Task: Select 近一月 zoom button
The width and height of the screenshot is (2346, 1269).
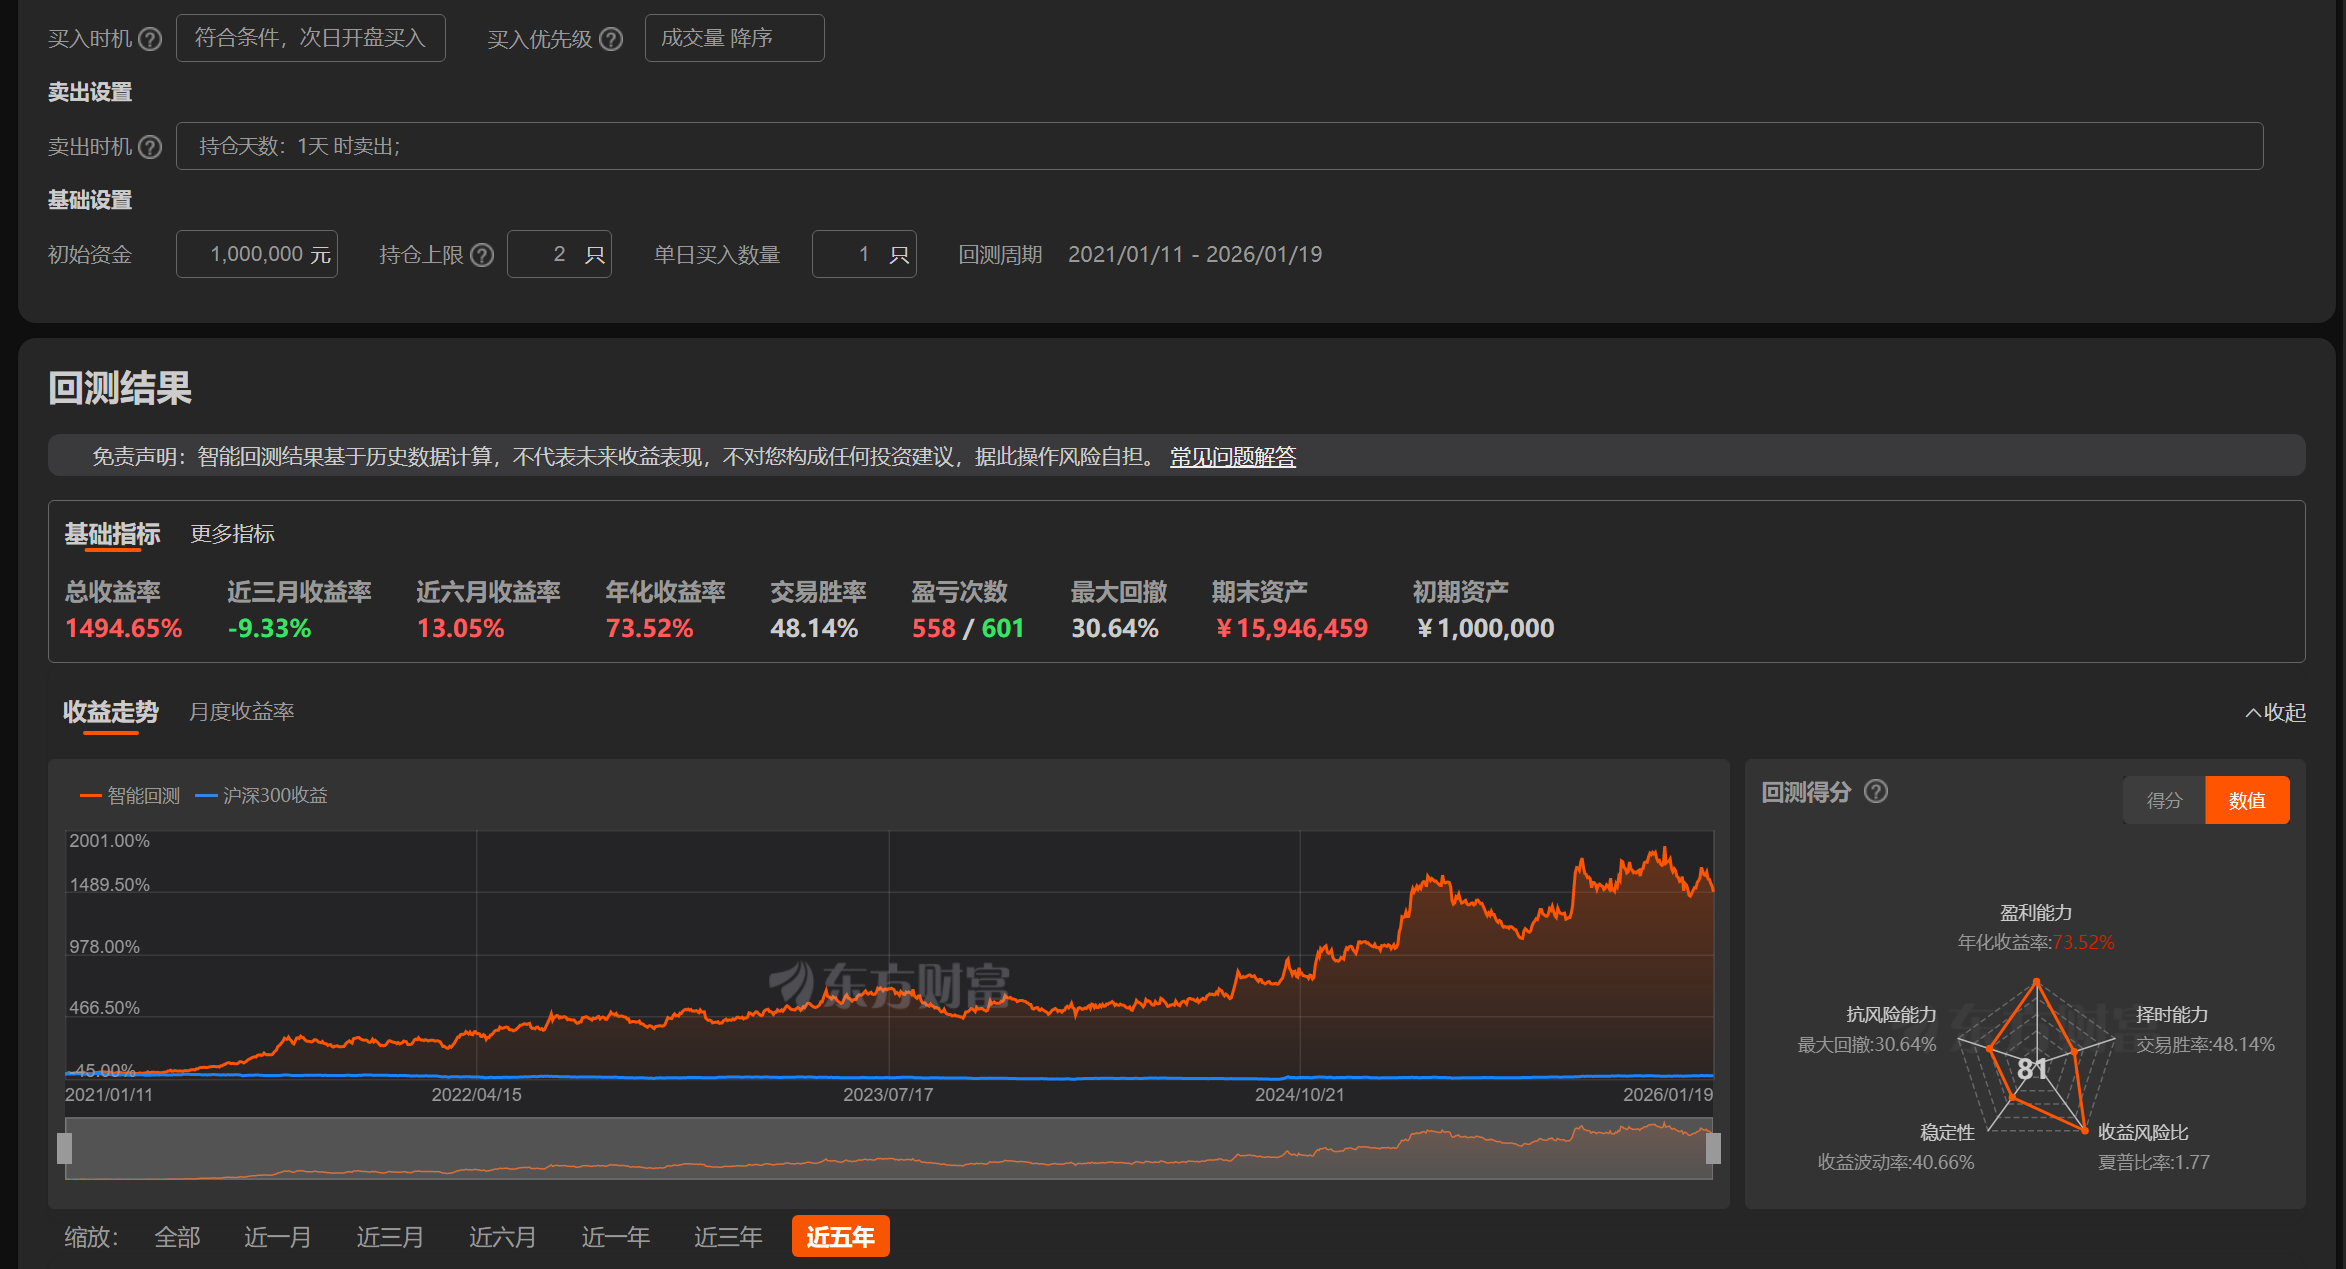Action: [x=277, y=1237]
